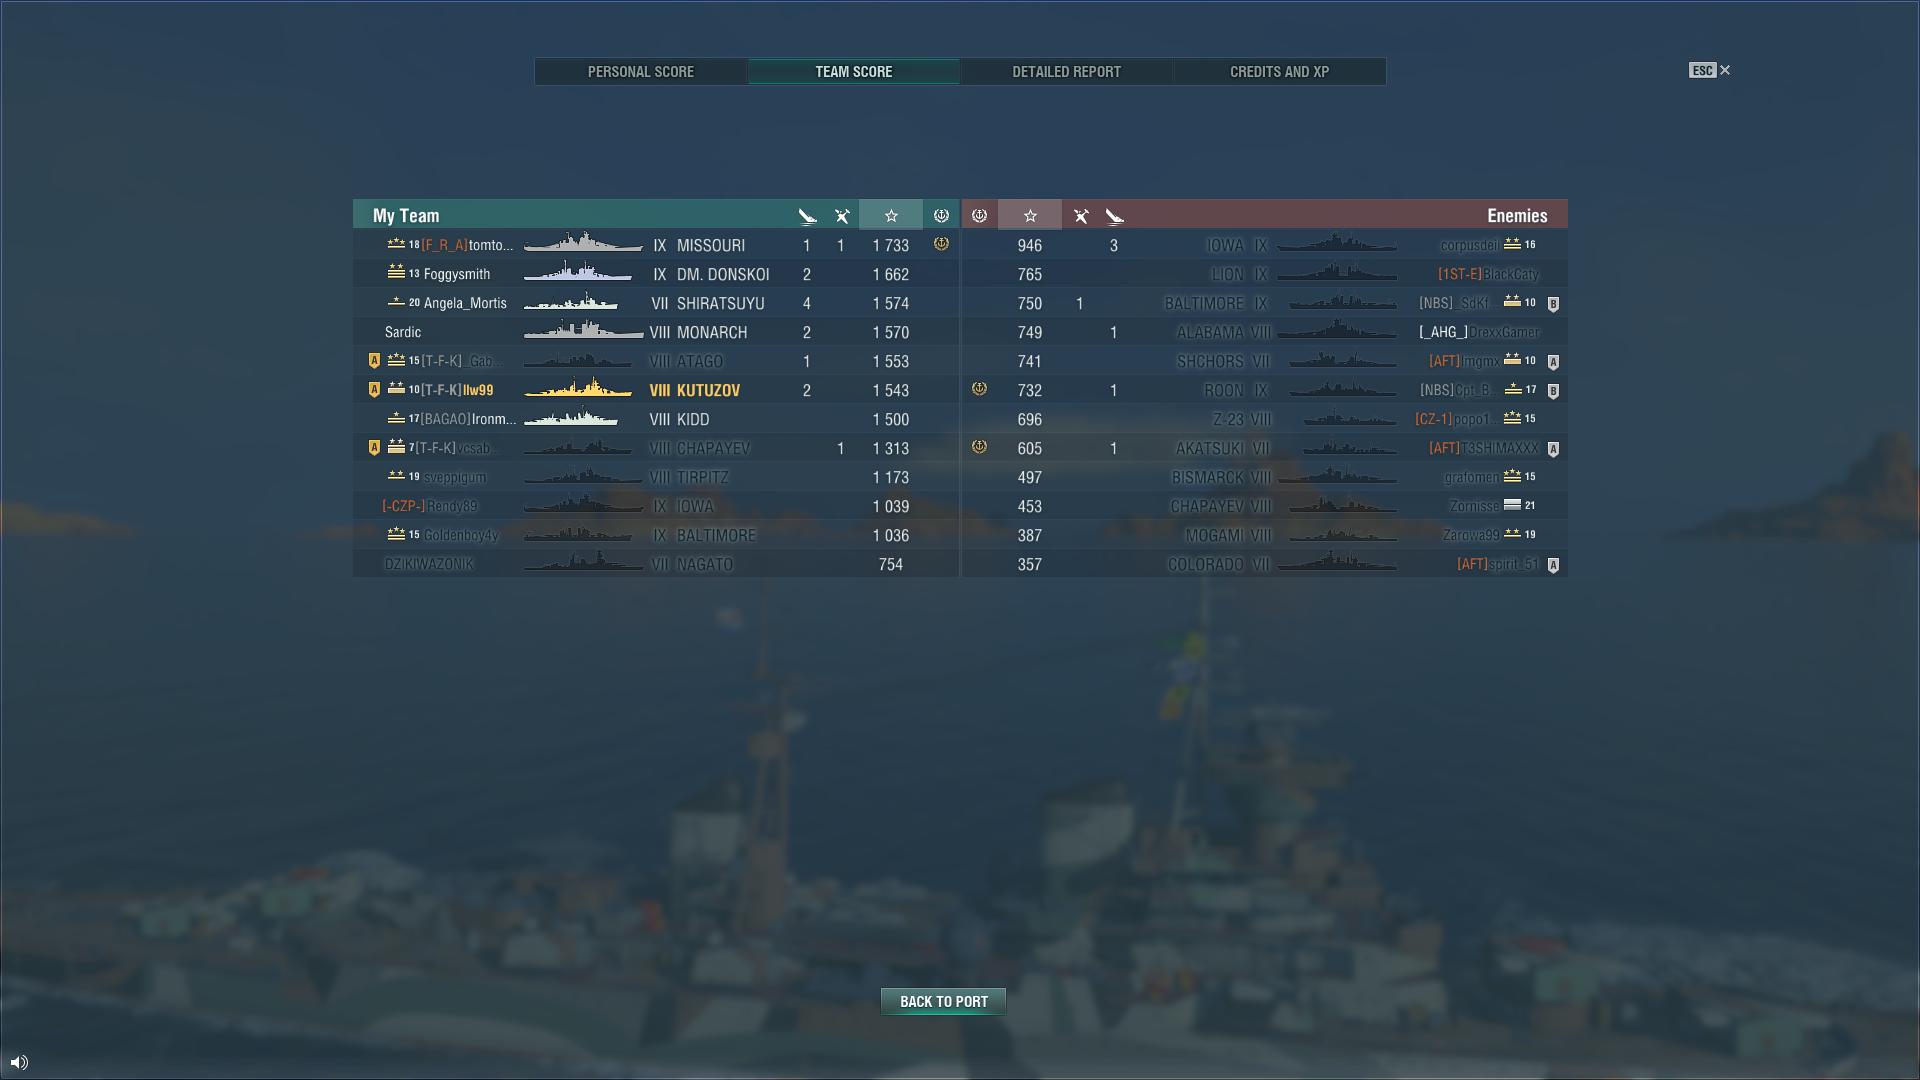
Task: Click My Team achievements column icon
Action: (x=941, y=216)
